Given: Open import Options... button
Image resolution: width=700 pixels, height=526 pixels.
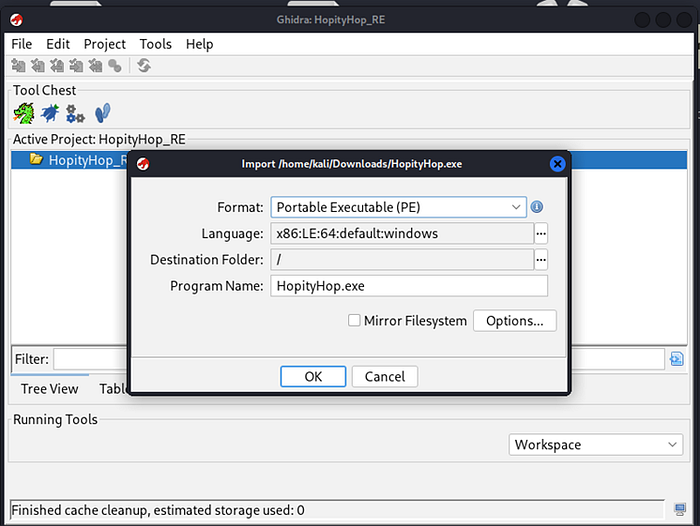Looking at the screenshot, I should [515, 321].
